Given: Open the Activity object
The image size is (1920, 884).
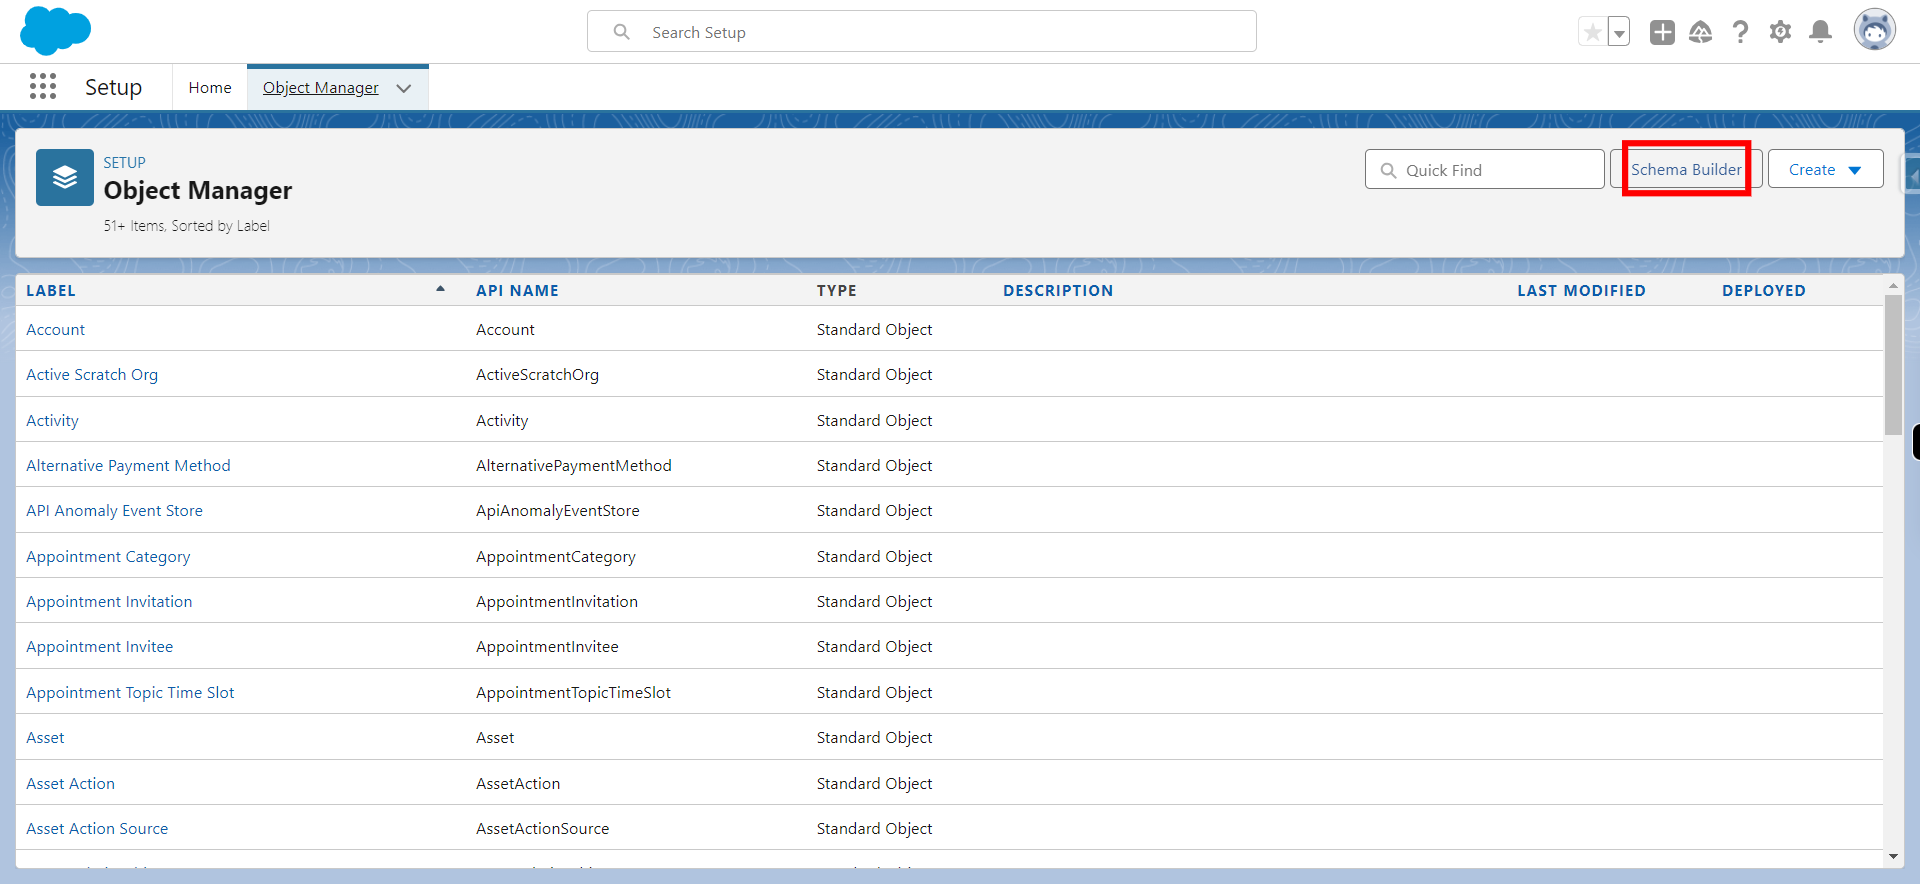Looking at the screenshot, I should point(52,421).
